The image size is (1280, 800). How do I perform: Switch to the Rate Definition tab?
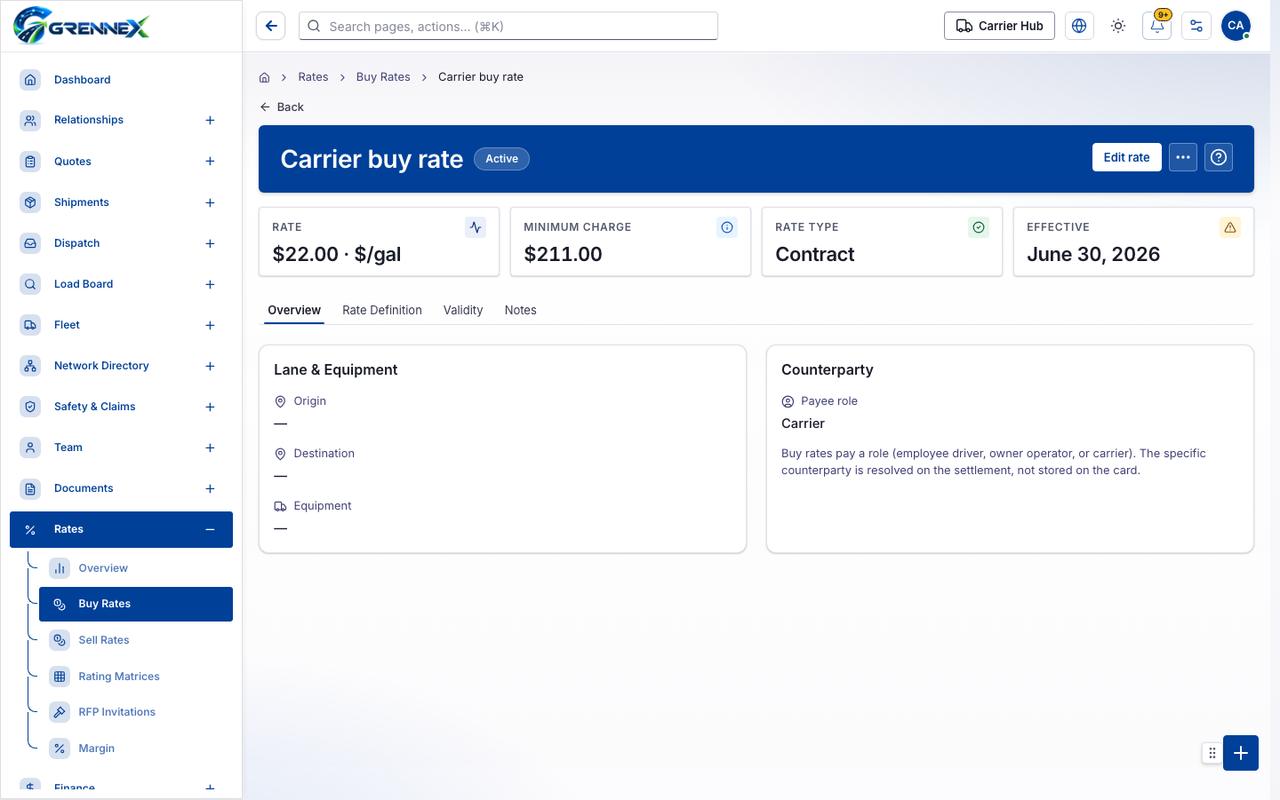(x=382, y=310)
